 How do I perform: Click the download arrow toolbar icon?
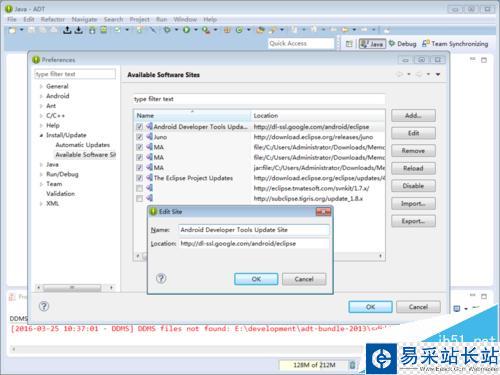[79, 30]
